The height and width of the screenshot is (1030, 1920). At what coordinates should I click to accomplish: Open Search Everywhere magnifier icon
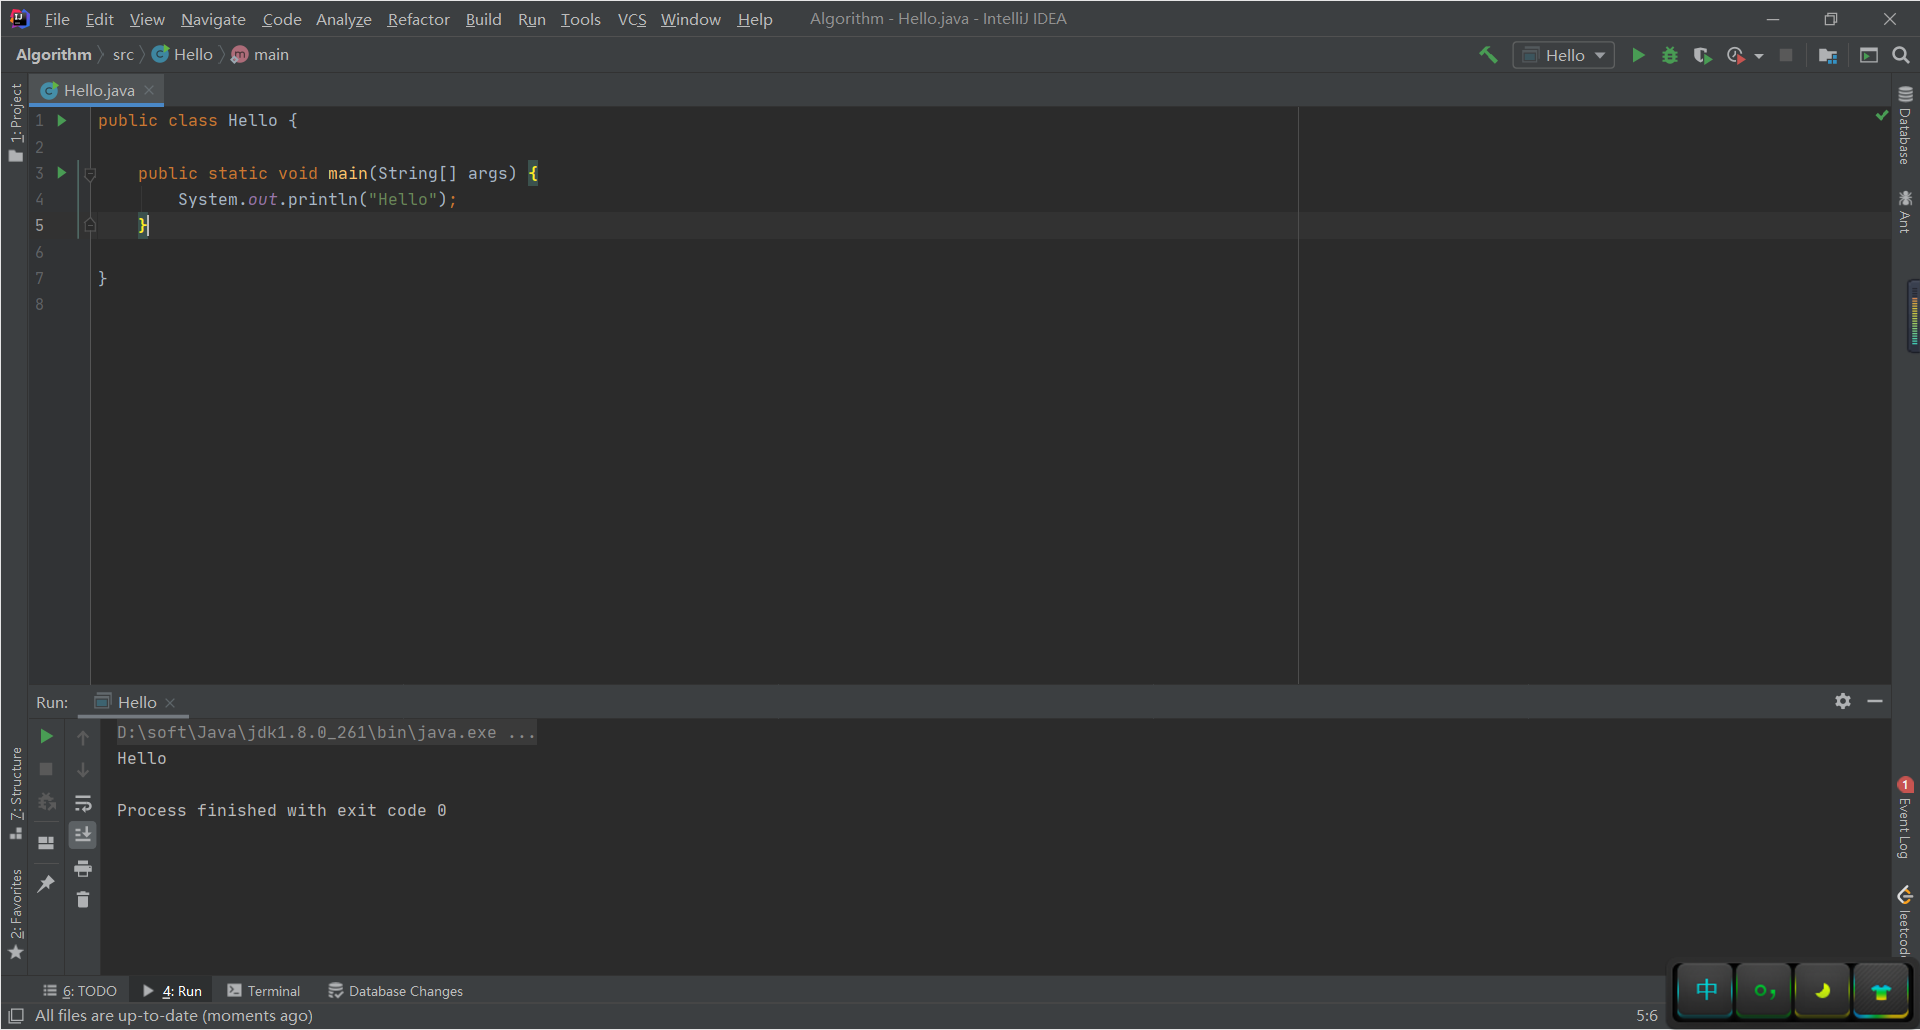point(1901,55)
